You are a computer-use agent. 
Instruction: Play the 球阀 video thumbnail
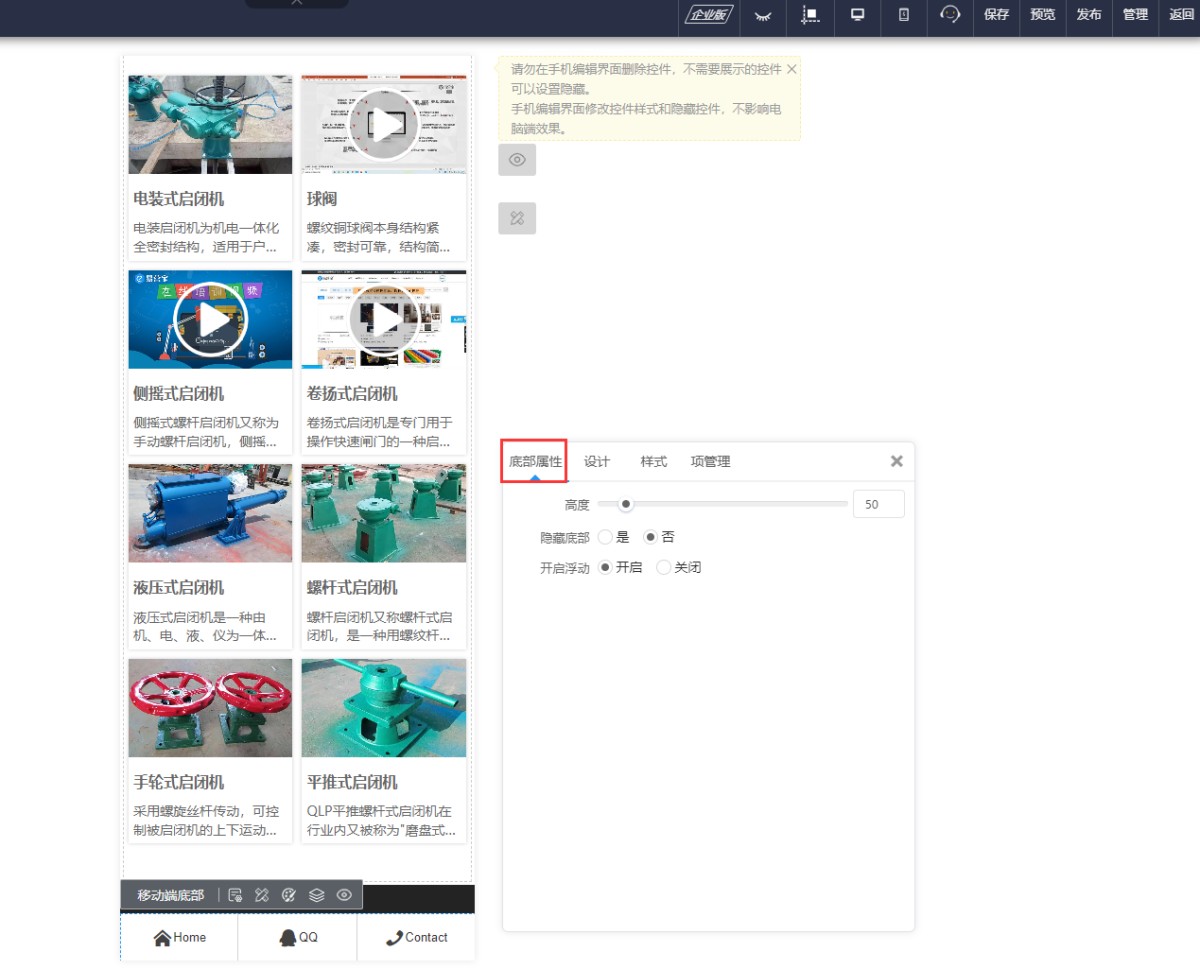[x=384, y=125]
